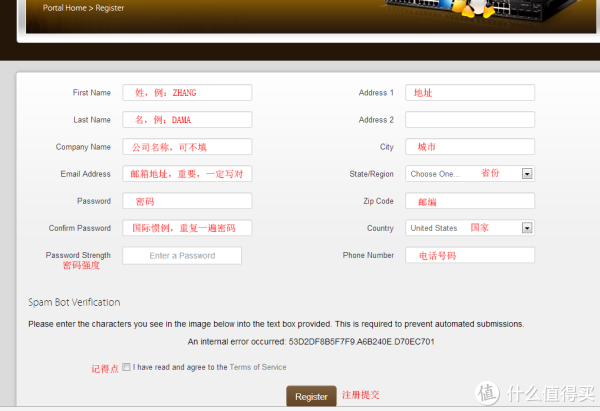Click the Zip Code input box
600x411 pixels.
click(469, 201)
